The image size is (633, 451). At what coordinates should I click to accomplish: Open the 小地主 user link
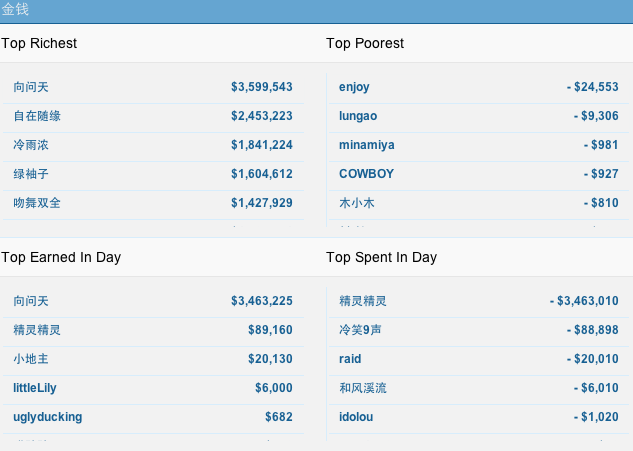click(x=31, y=359)
